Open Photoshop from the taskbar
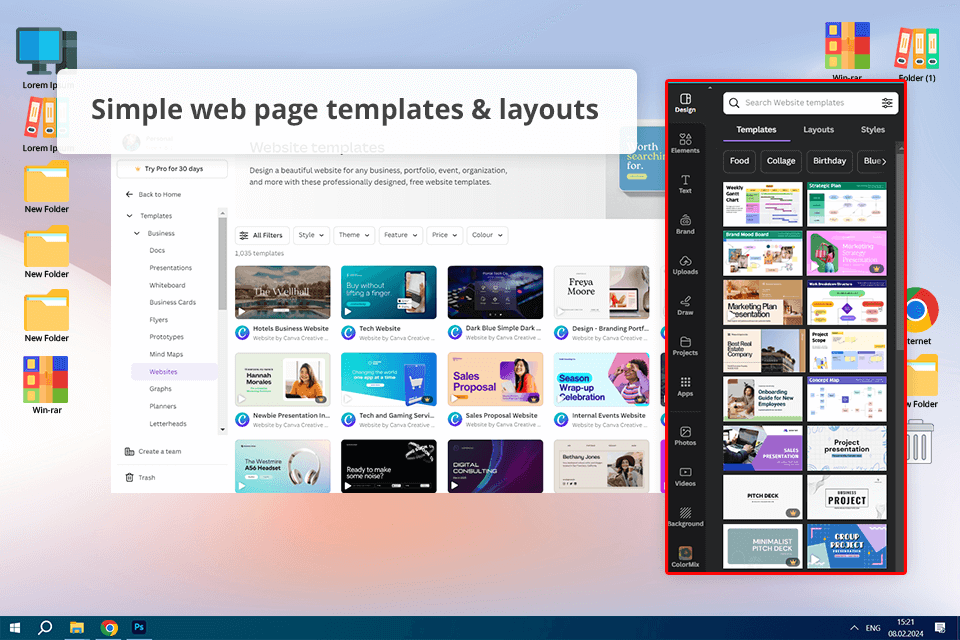The width and height of the screenshot is (960, 640). pos(139,627)
